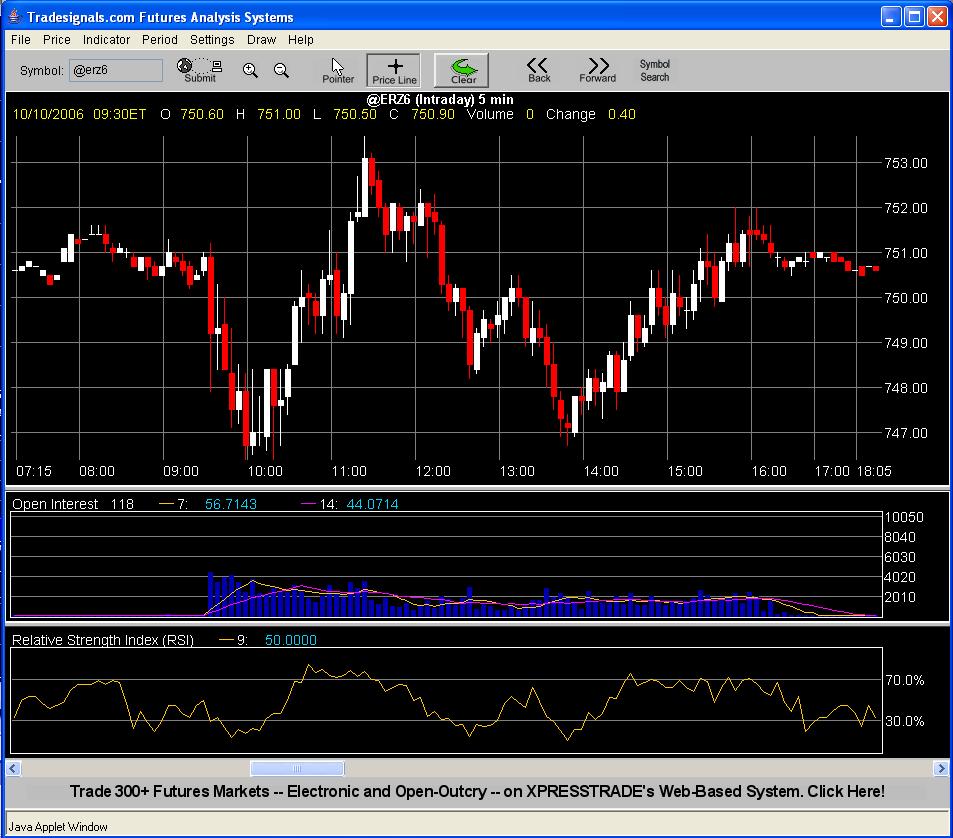The image size is (953, 838).
Task: Expand the Indicator menu
Action: coord(106,40)
